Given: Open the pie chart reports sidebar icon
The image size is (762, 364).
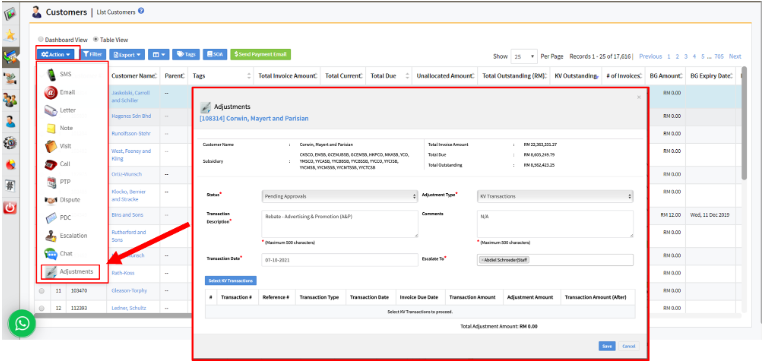Looking at the screenshot, I should 10,164.
